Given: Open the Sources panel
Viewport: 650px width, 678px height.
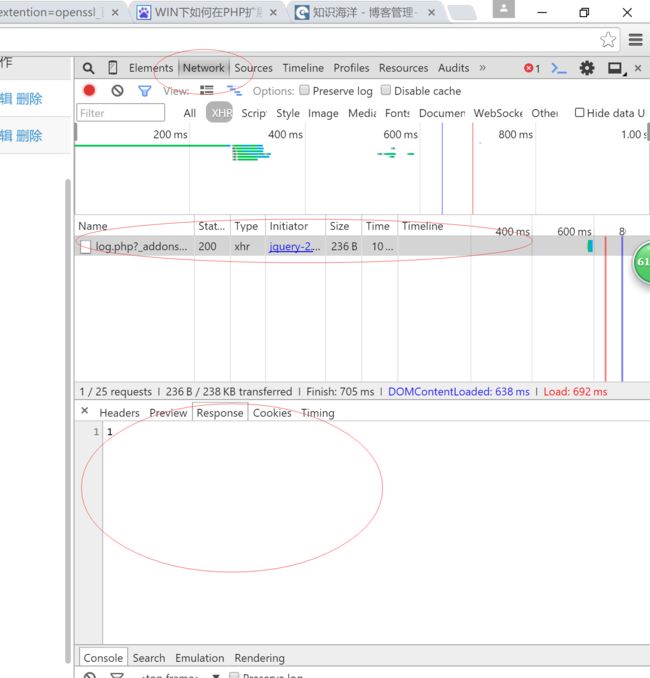Looking at the screenshot, I should (253, 68).
